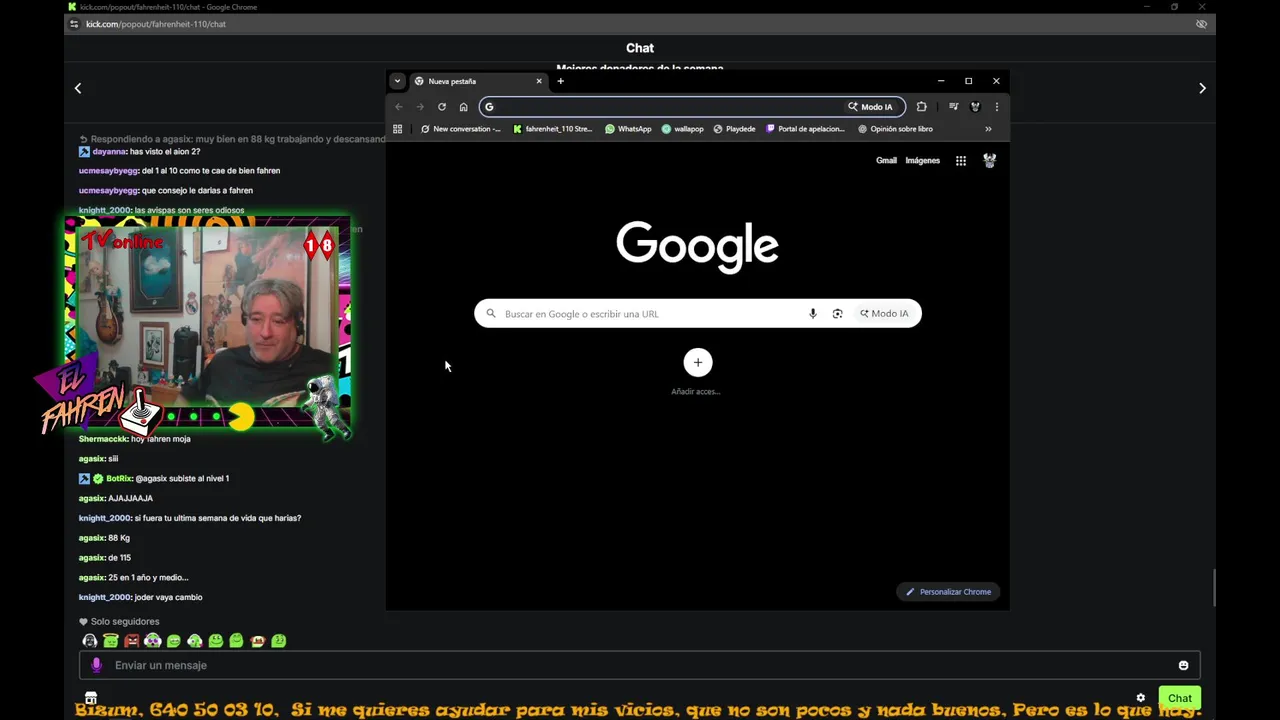Open media controls icon in Chrome toolbar
This screenshot has height=720, width=1280.
click(x=954, y=107)
